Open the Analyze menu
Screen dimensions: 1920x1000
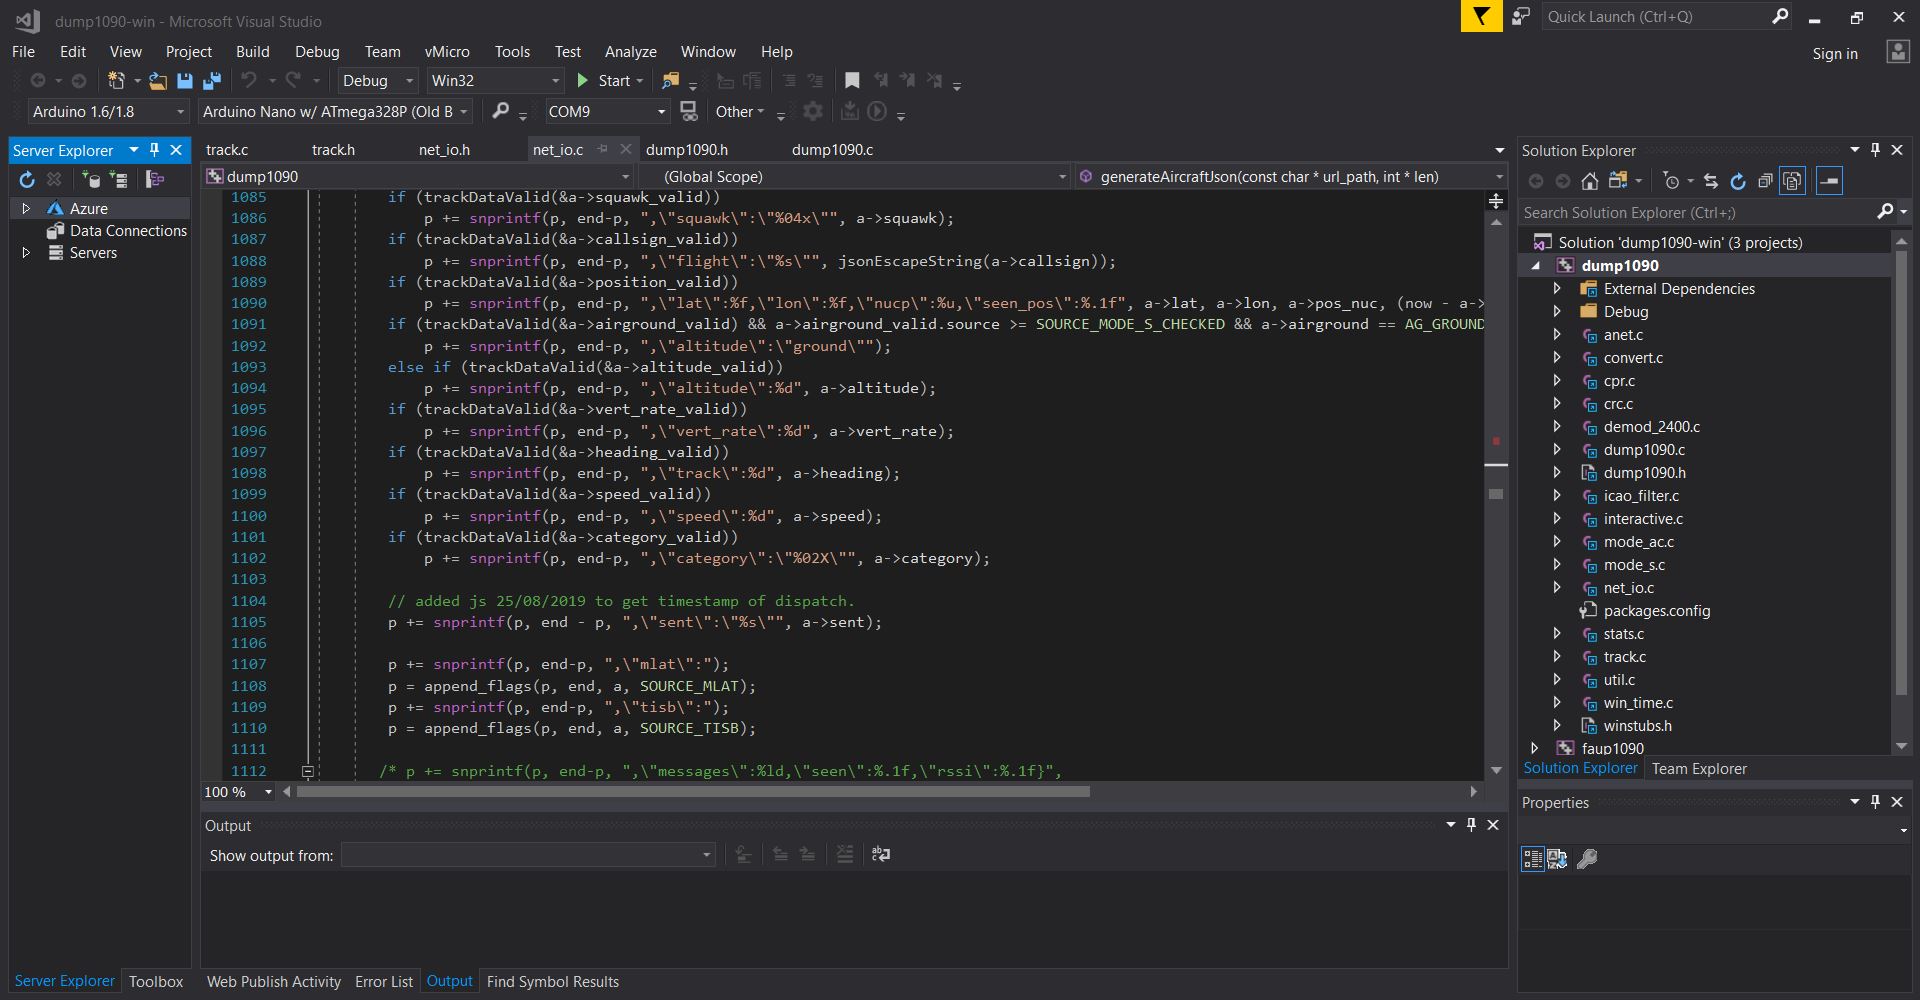(630, 52)
